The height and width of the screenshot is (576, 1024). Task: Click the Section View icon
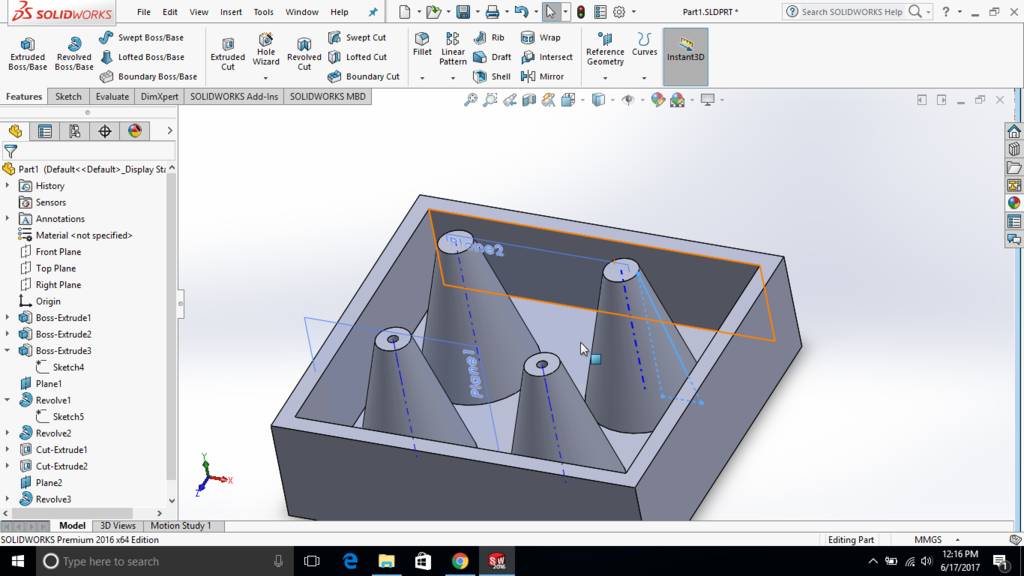(529, 100)
